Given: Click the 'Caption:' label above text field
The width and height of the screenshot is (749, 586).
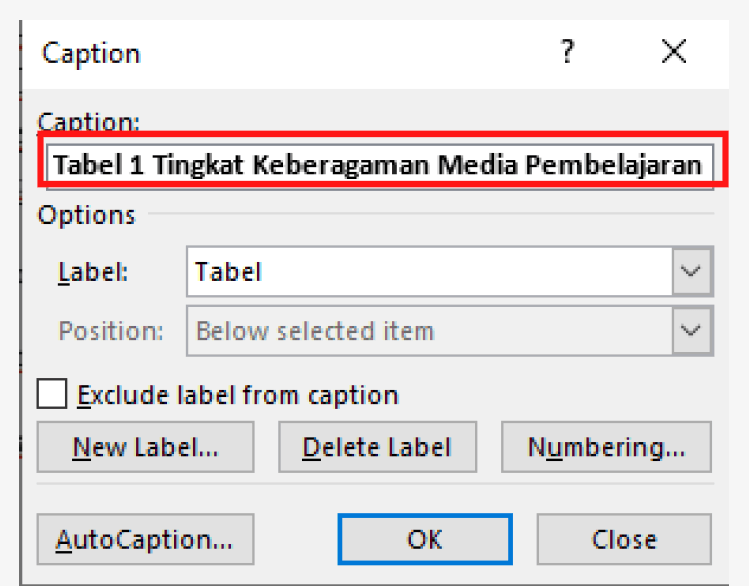Looking at the screenshot, I should pos(89,123).
